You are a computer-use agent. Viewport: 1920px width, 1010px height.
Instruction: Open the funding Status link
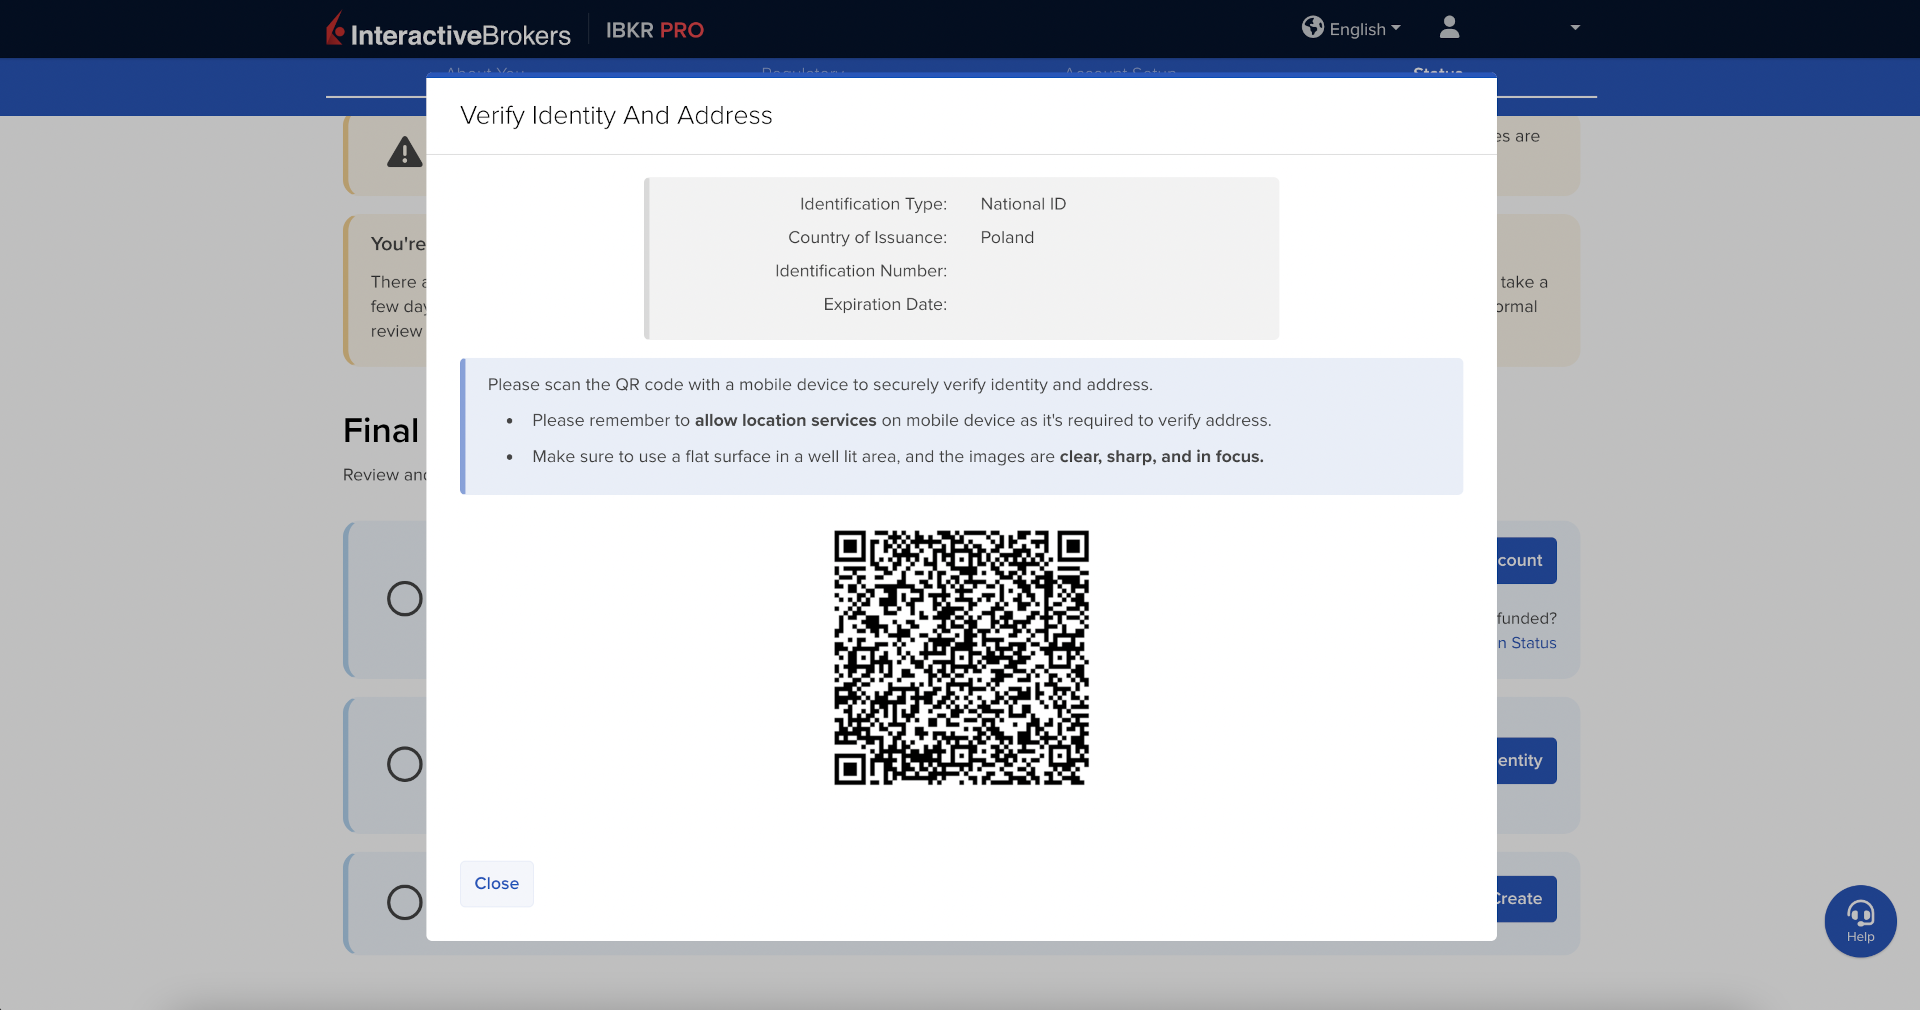1528,643
